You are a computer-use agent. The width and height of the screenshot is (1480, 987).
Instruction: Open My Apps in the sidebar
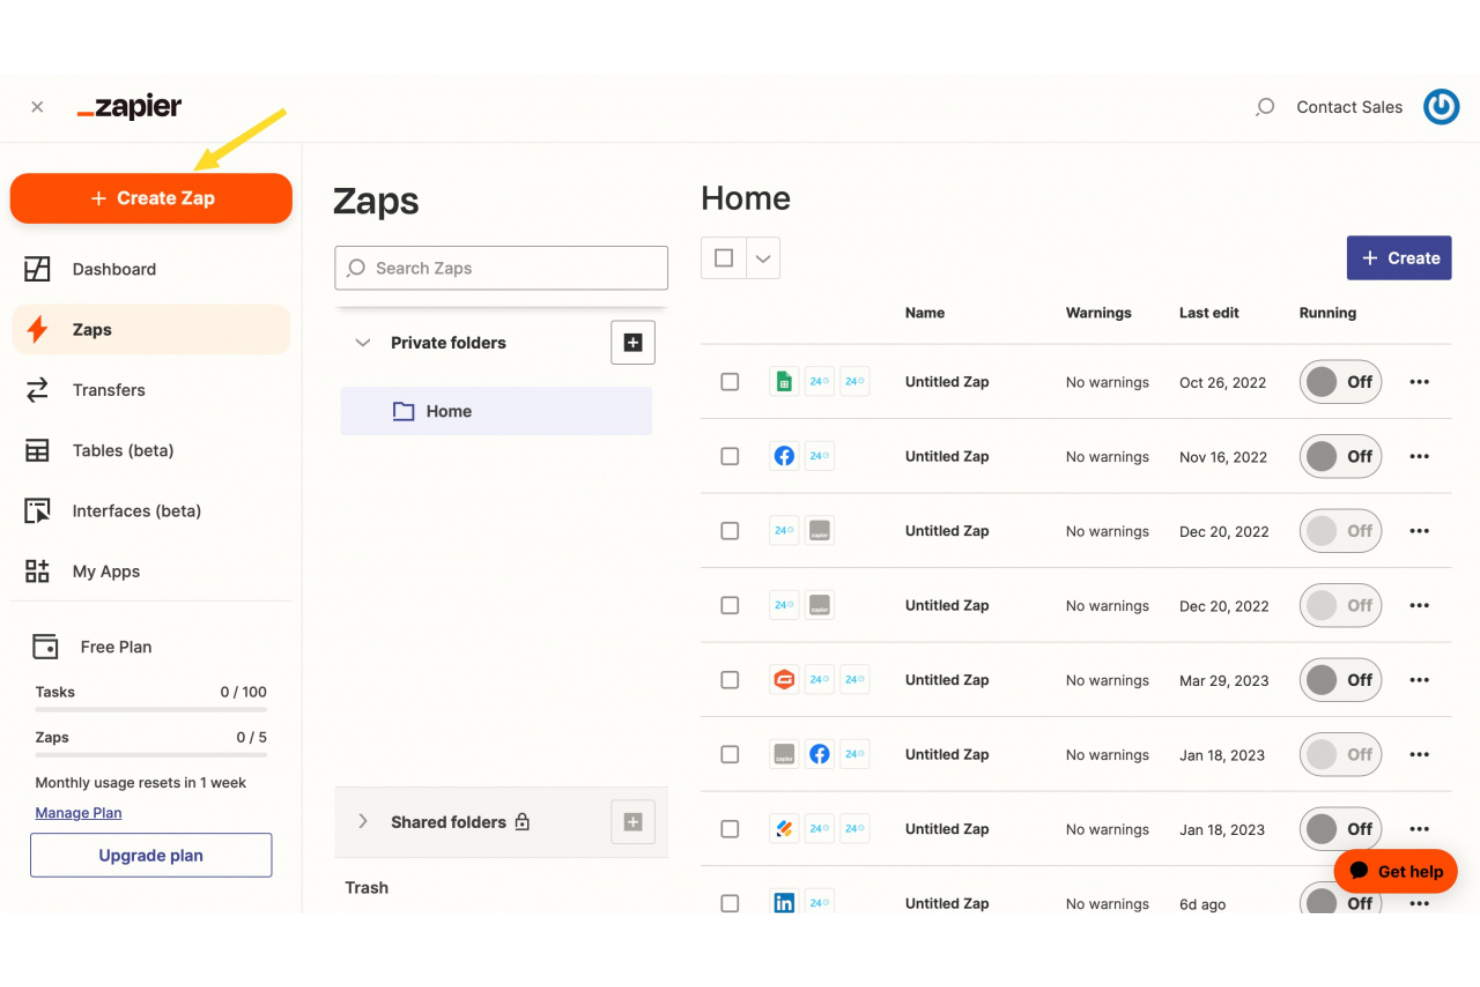click(x=151, y=571)
